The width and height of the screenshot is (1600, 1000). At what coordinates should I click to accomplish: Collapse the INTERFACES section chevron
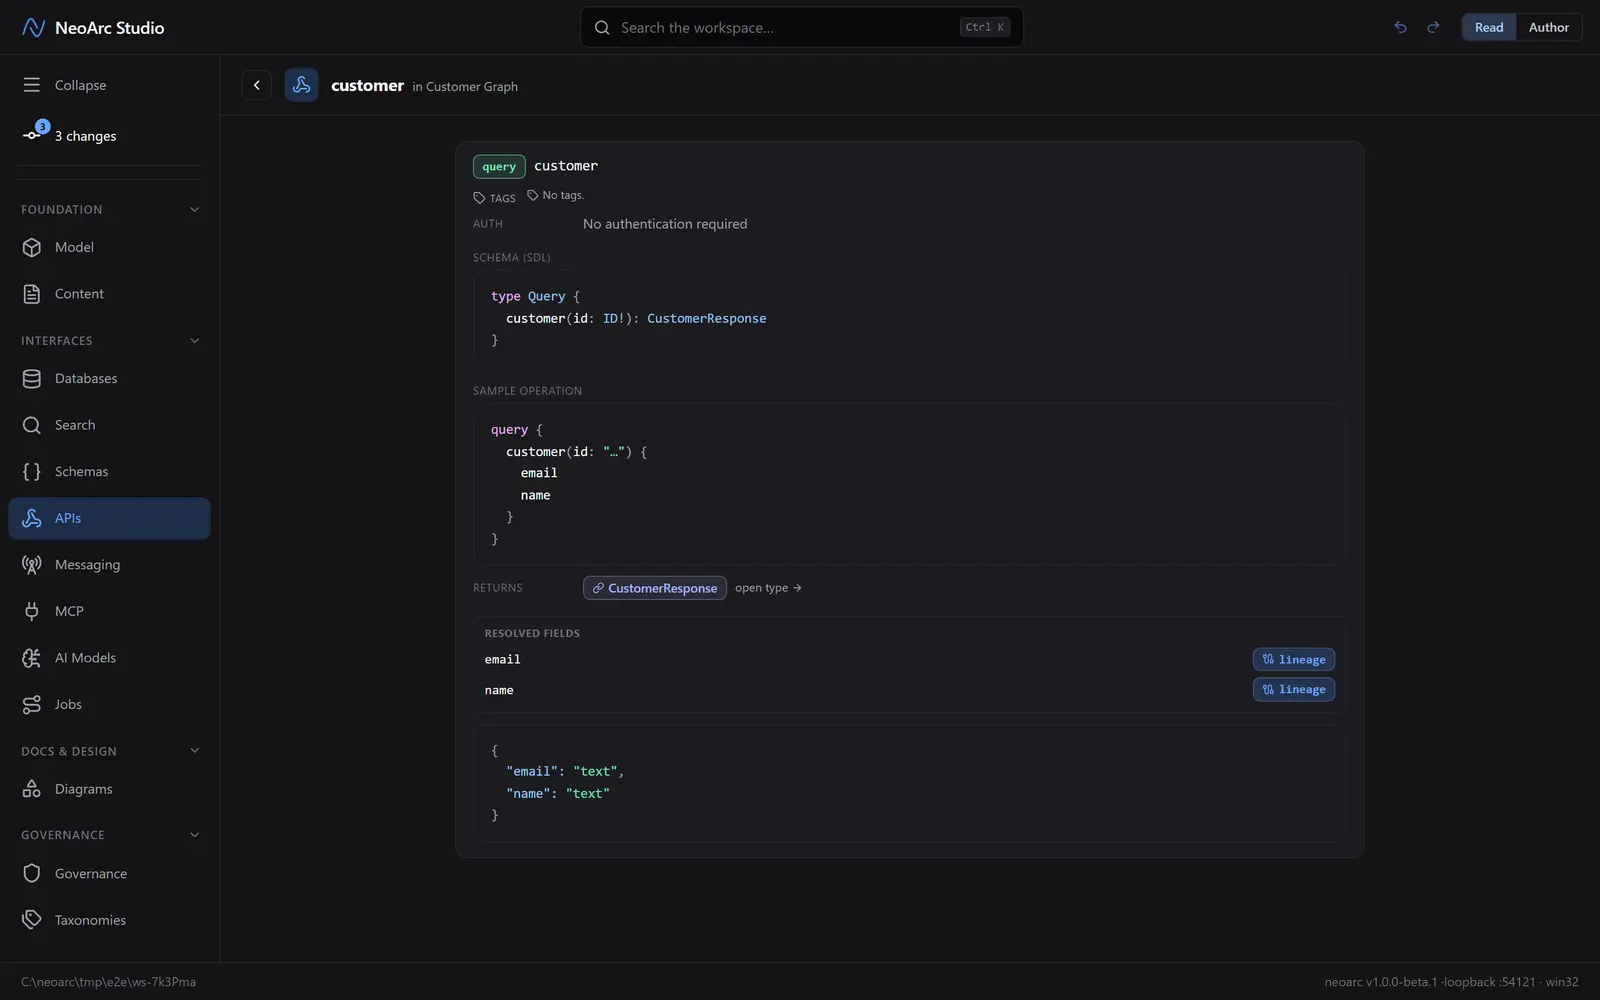[x=195, y=340]
